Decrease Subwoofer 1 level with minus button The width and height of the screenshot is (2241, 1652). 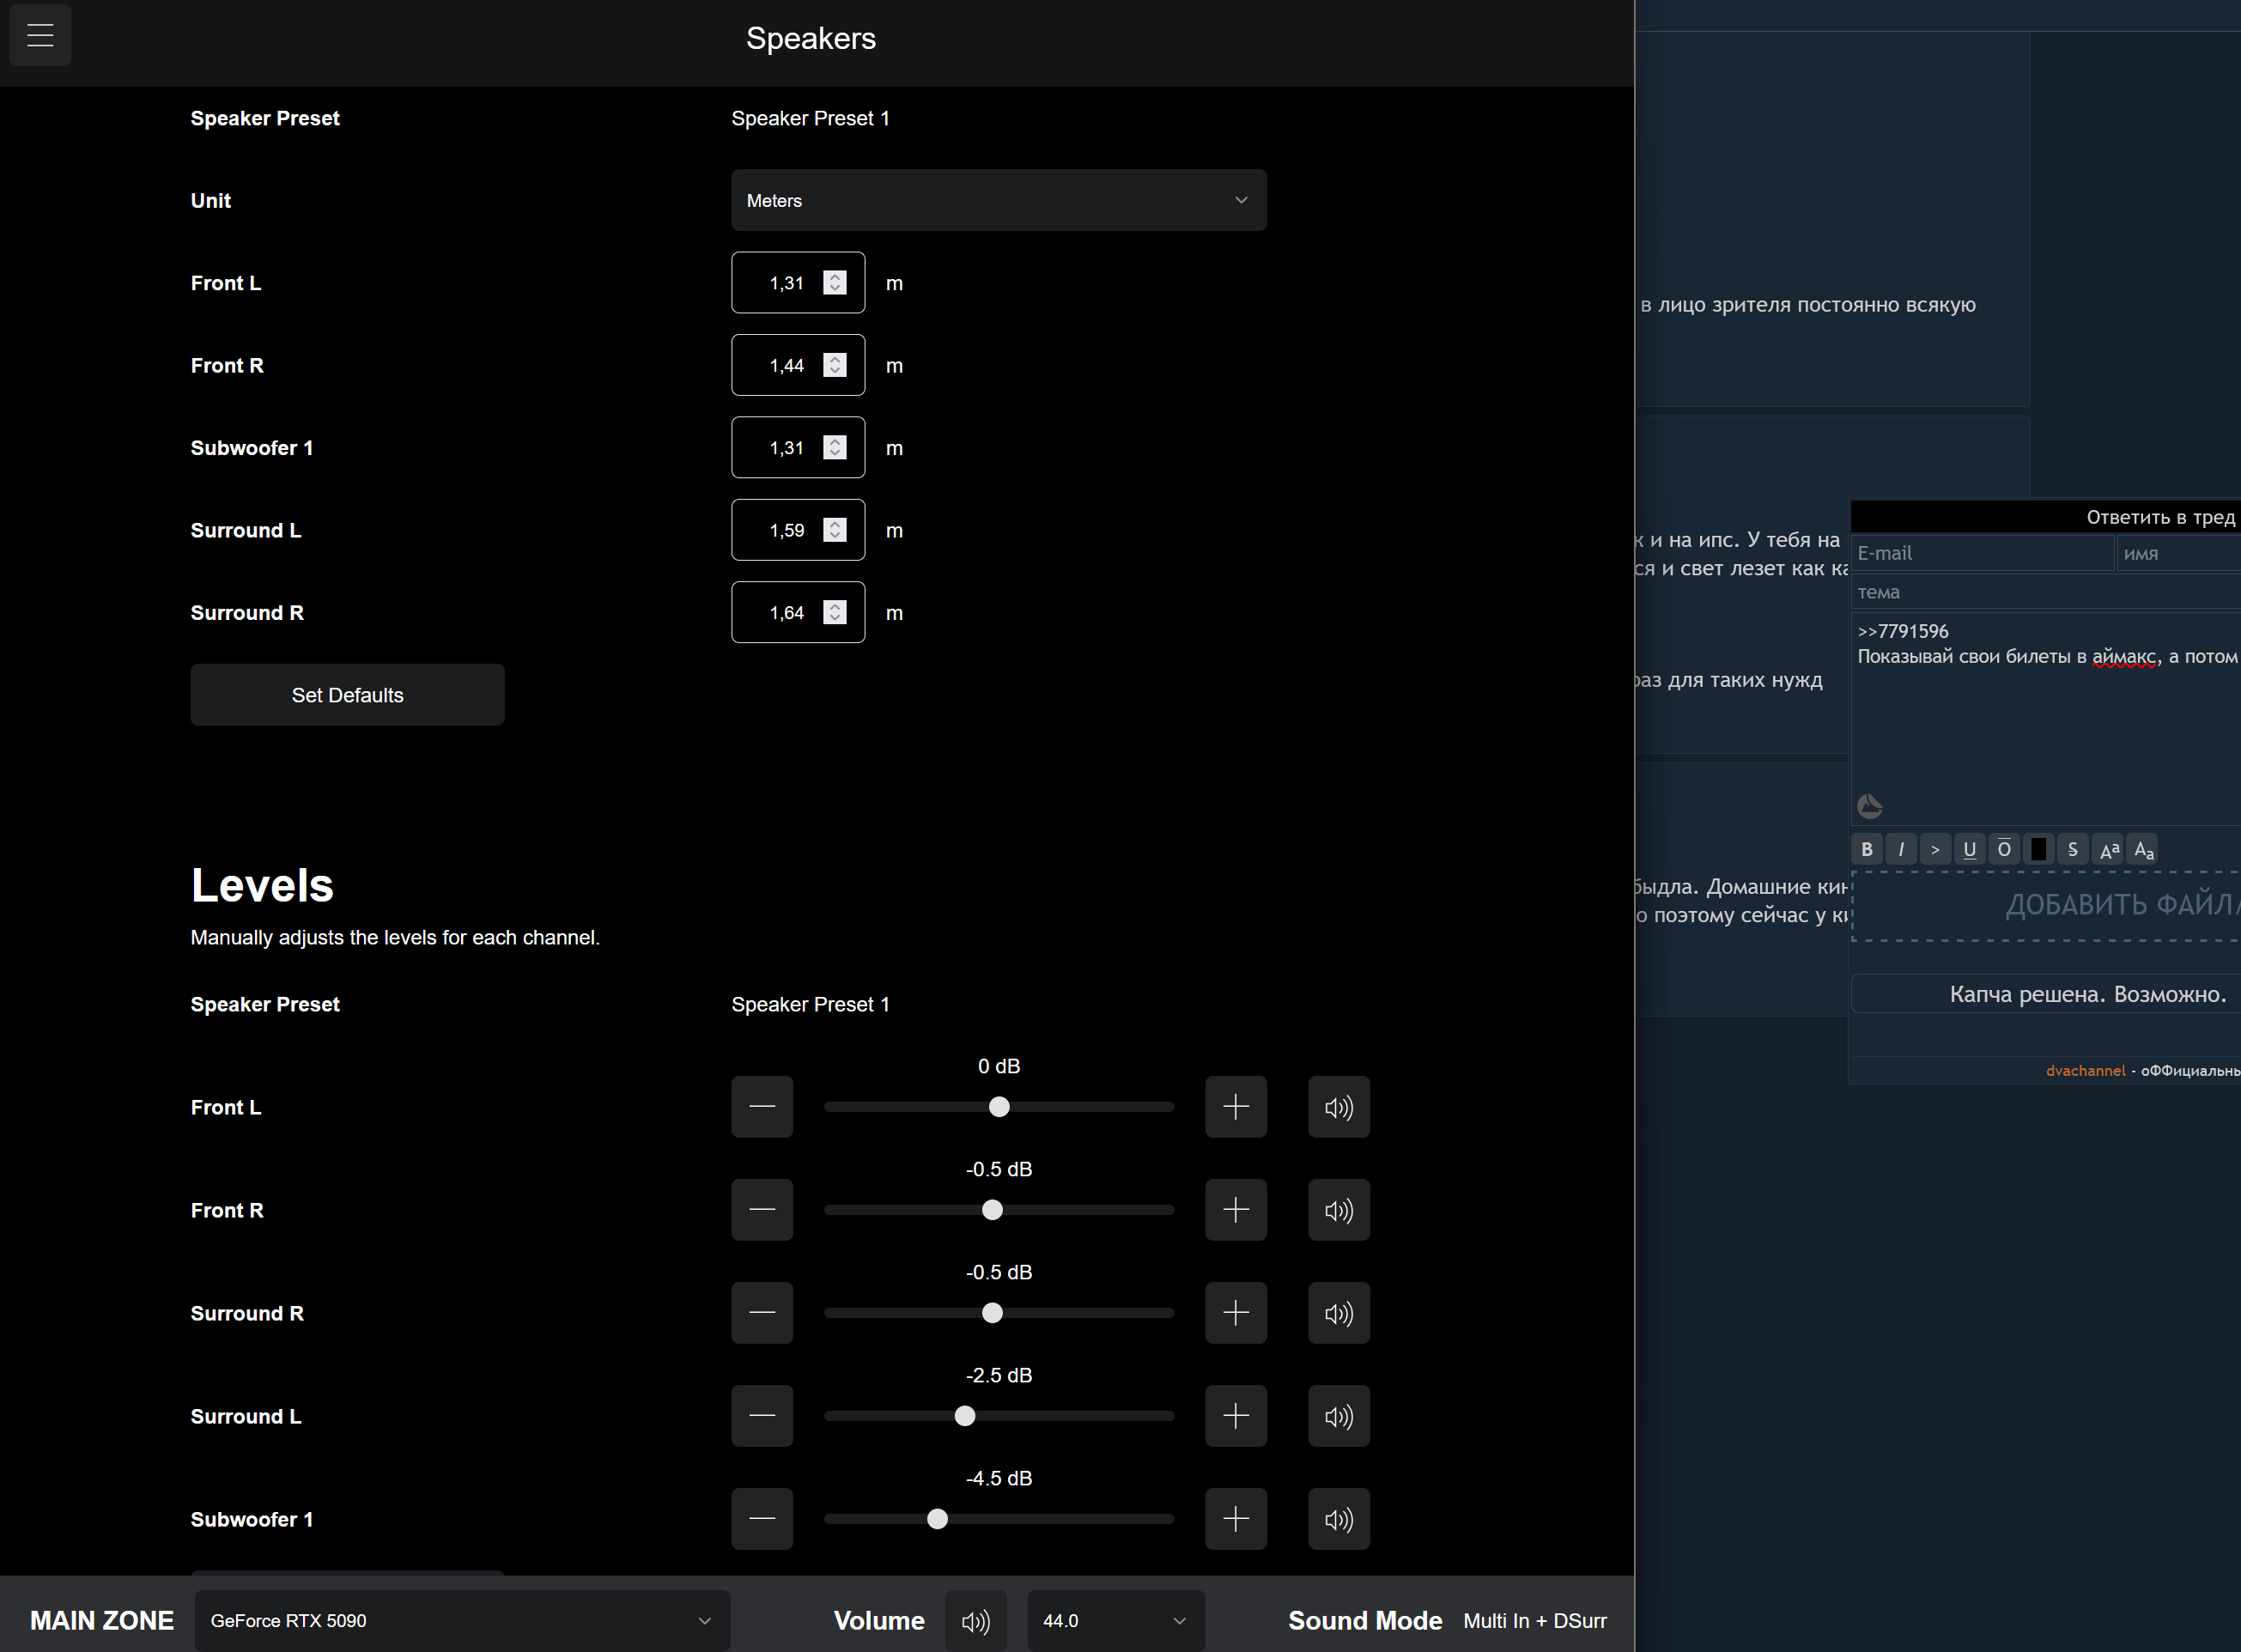[x=762, y=1518]
